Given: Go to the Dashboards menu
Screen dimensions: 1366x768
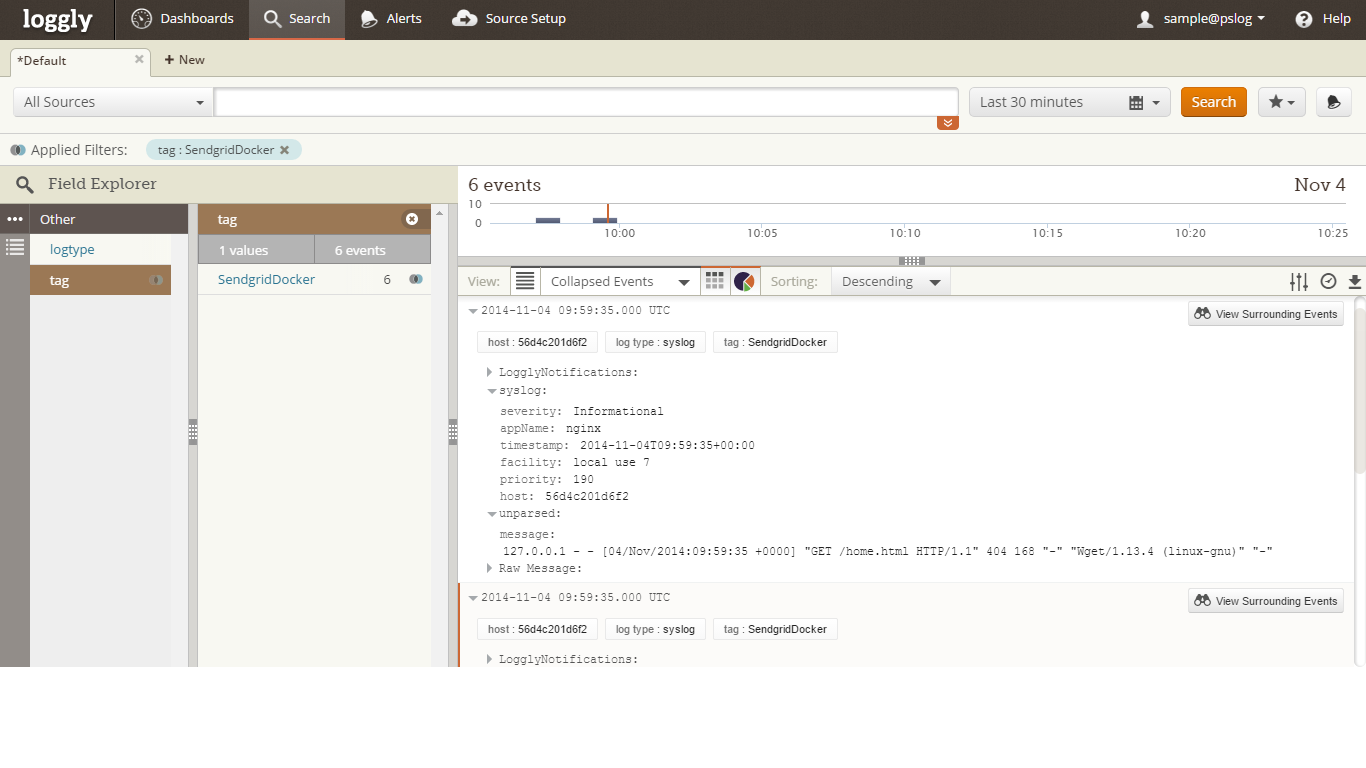Looking at the screenshot, I should click(x=182, y=19).
